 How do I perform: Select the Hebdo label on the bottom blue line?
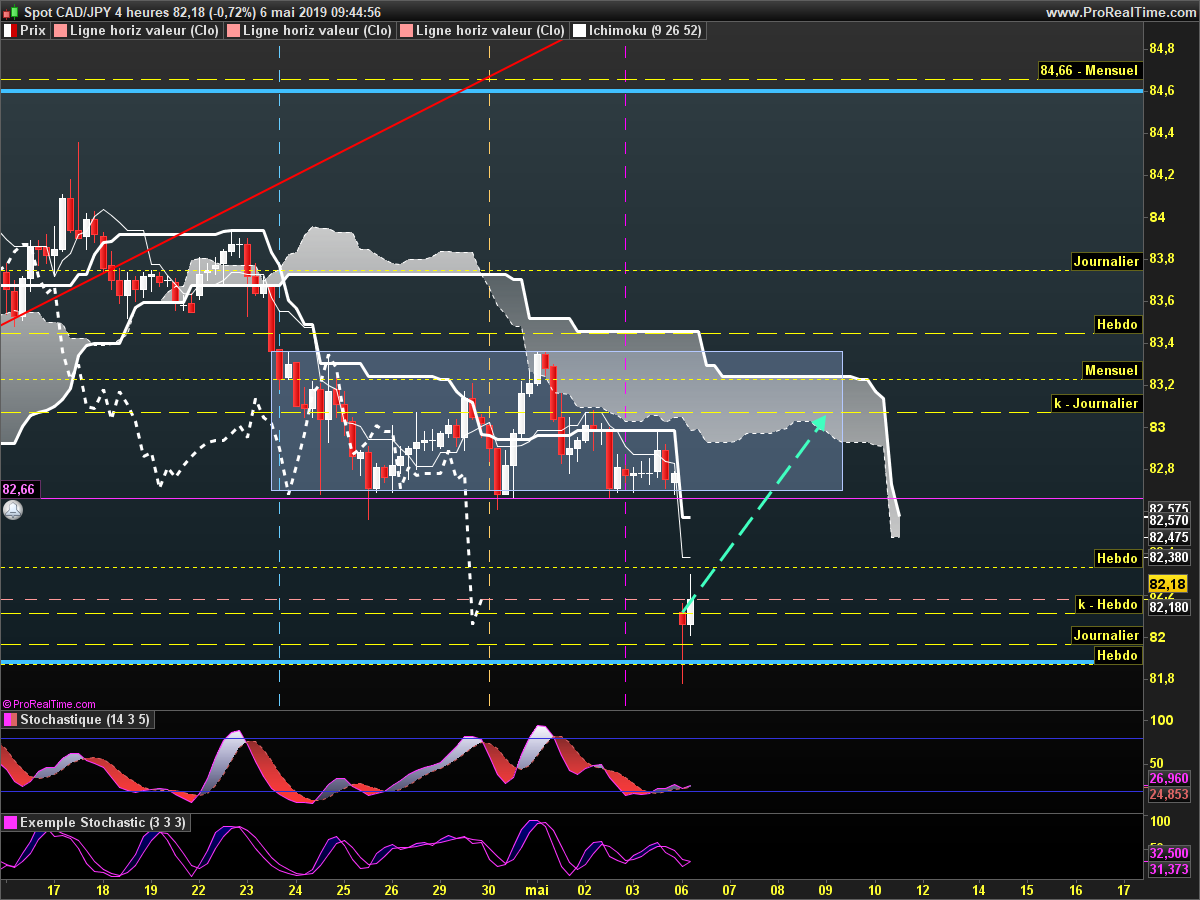1117,655
